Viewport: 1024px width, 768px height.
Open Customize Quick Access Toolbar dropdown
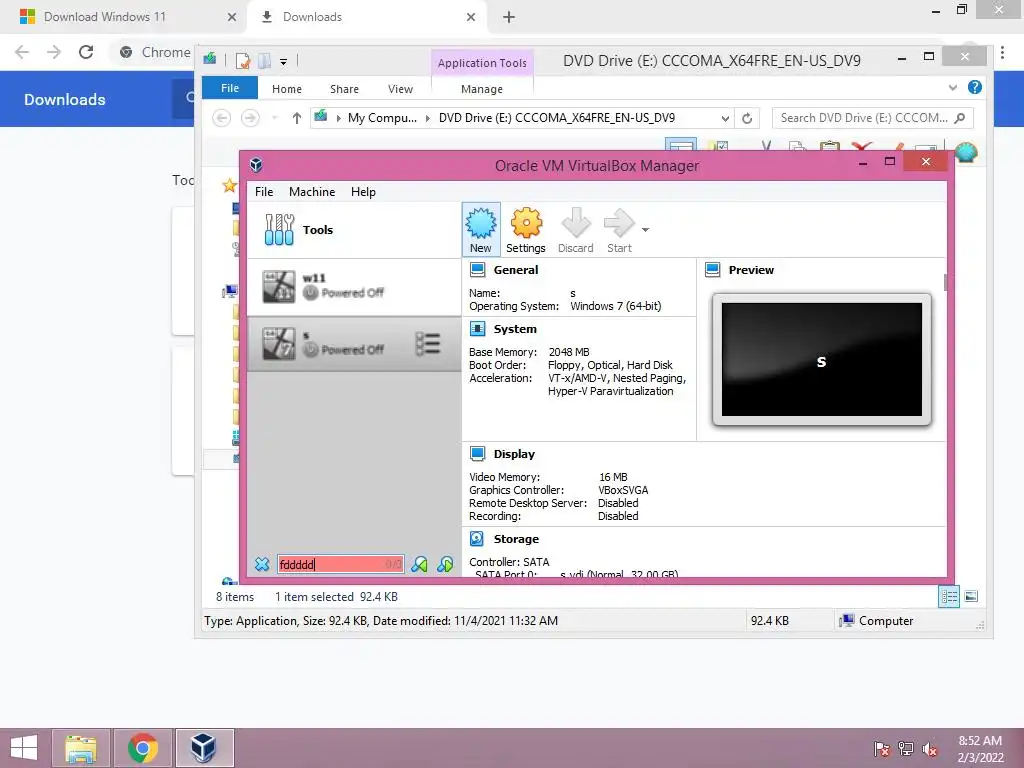coord(283,62)
